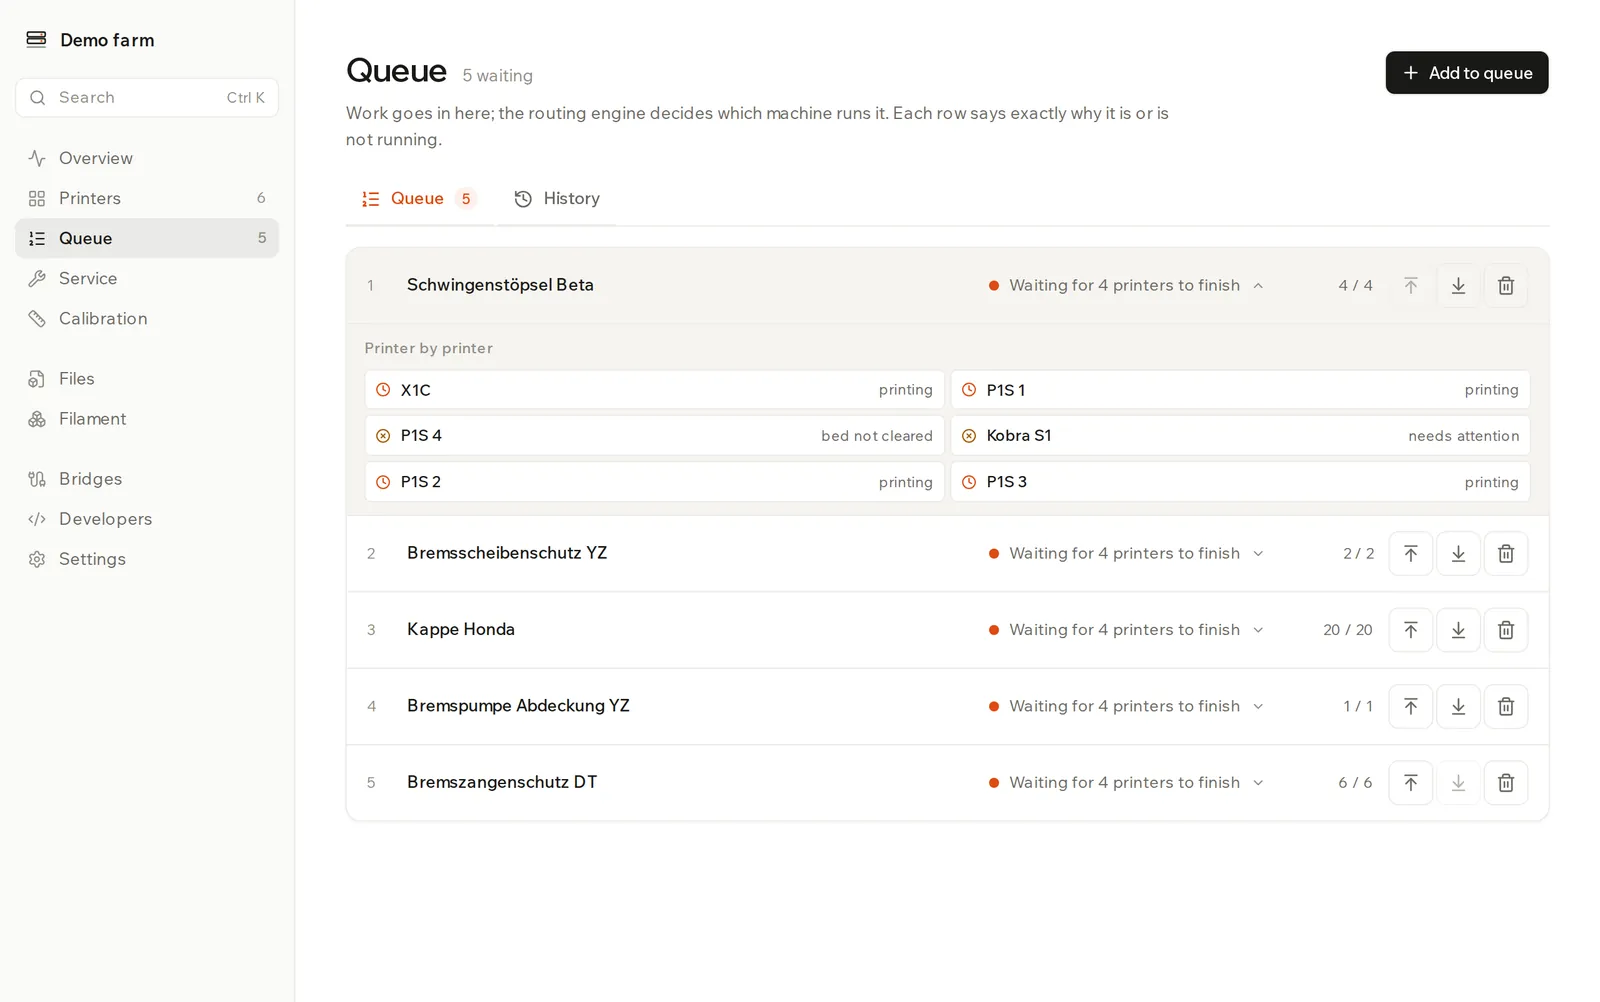The image size is (1600, 1002).
Task: Open the Filament page in sidebar
Action: click(x=147, y=418)
